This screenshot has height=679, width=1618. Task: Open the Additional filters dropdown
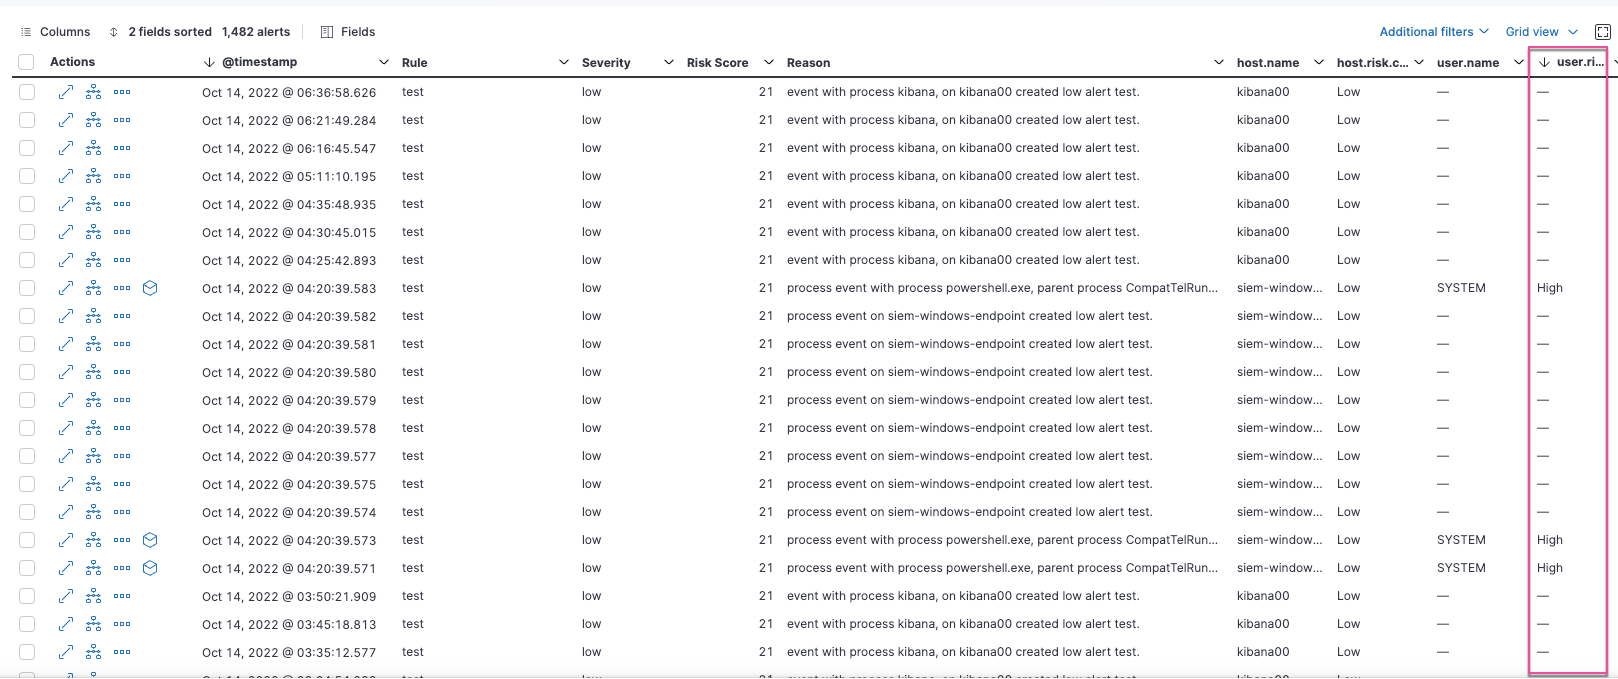coord(1433,32)
